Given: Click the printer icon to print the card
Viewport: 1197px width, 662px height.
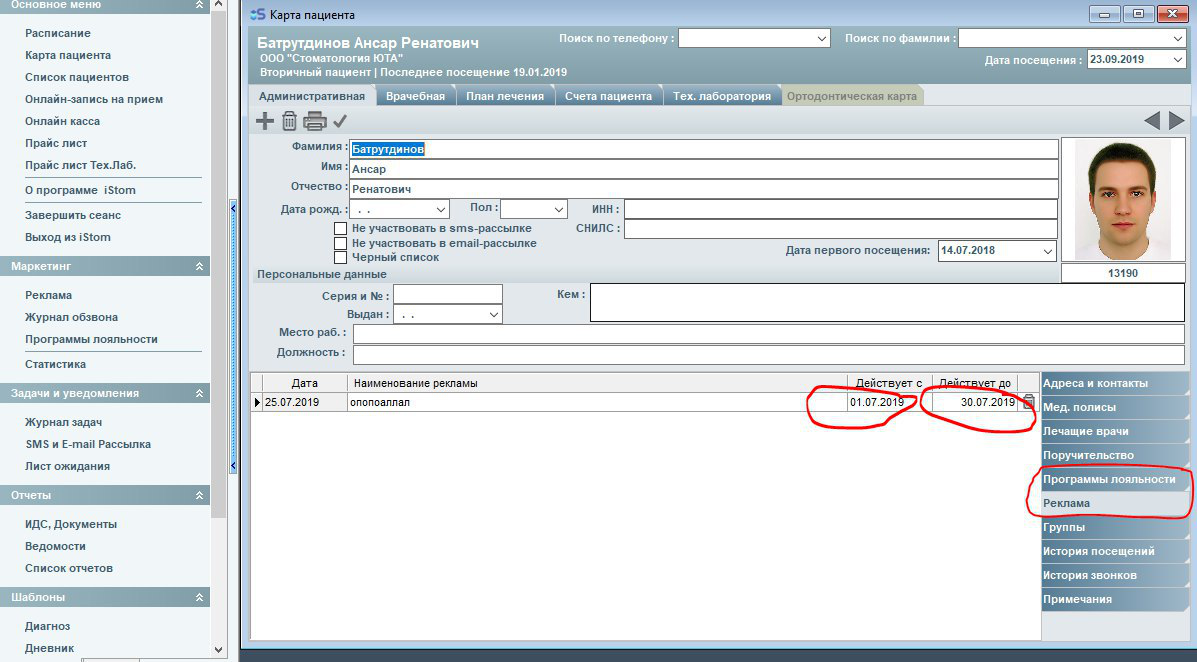Looking at the screenshot, I should [x=315, y=121].
